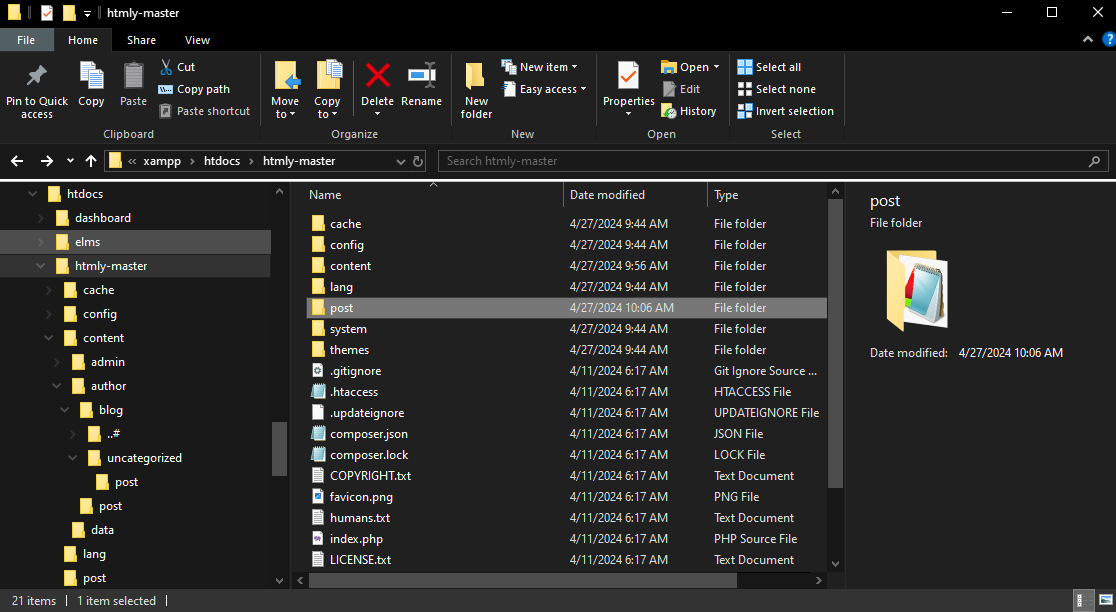Collapse the htdocs tree node

(31, 193)
